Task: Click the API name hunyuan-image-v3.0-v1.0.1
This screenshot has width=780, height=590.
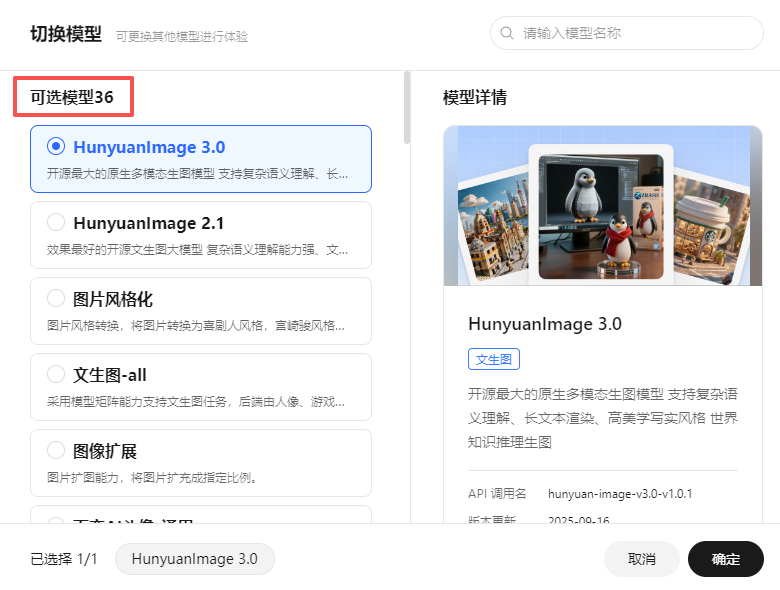Action: 620,493
